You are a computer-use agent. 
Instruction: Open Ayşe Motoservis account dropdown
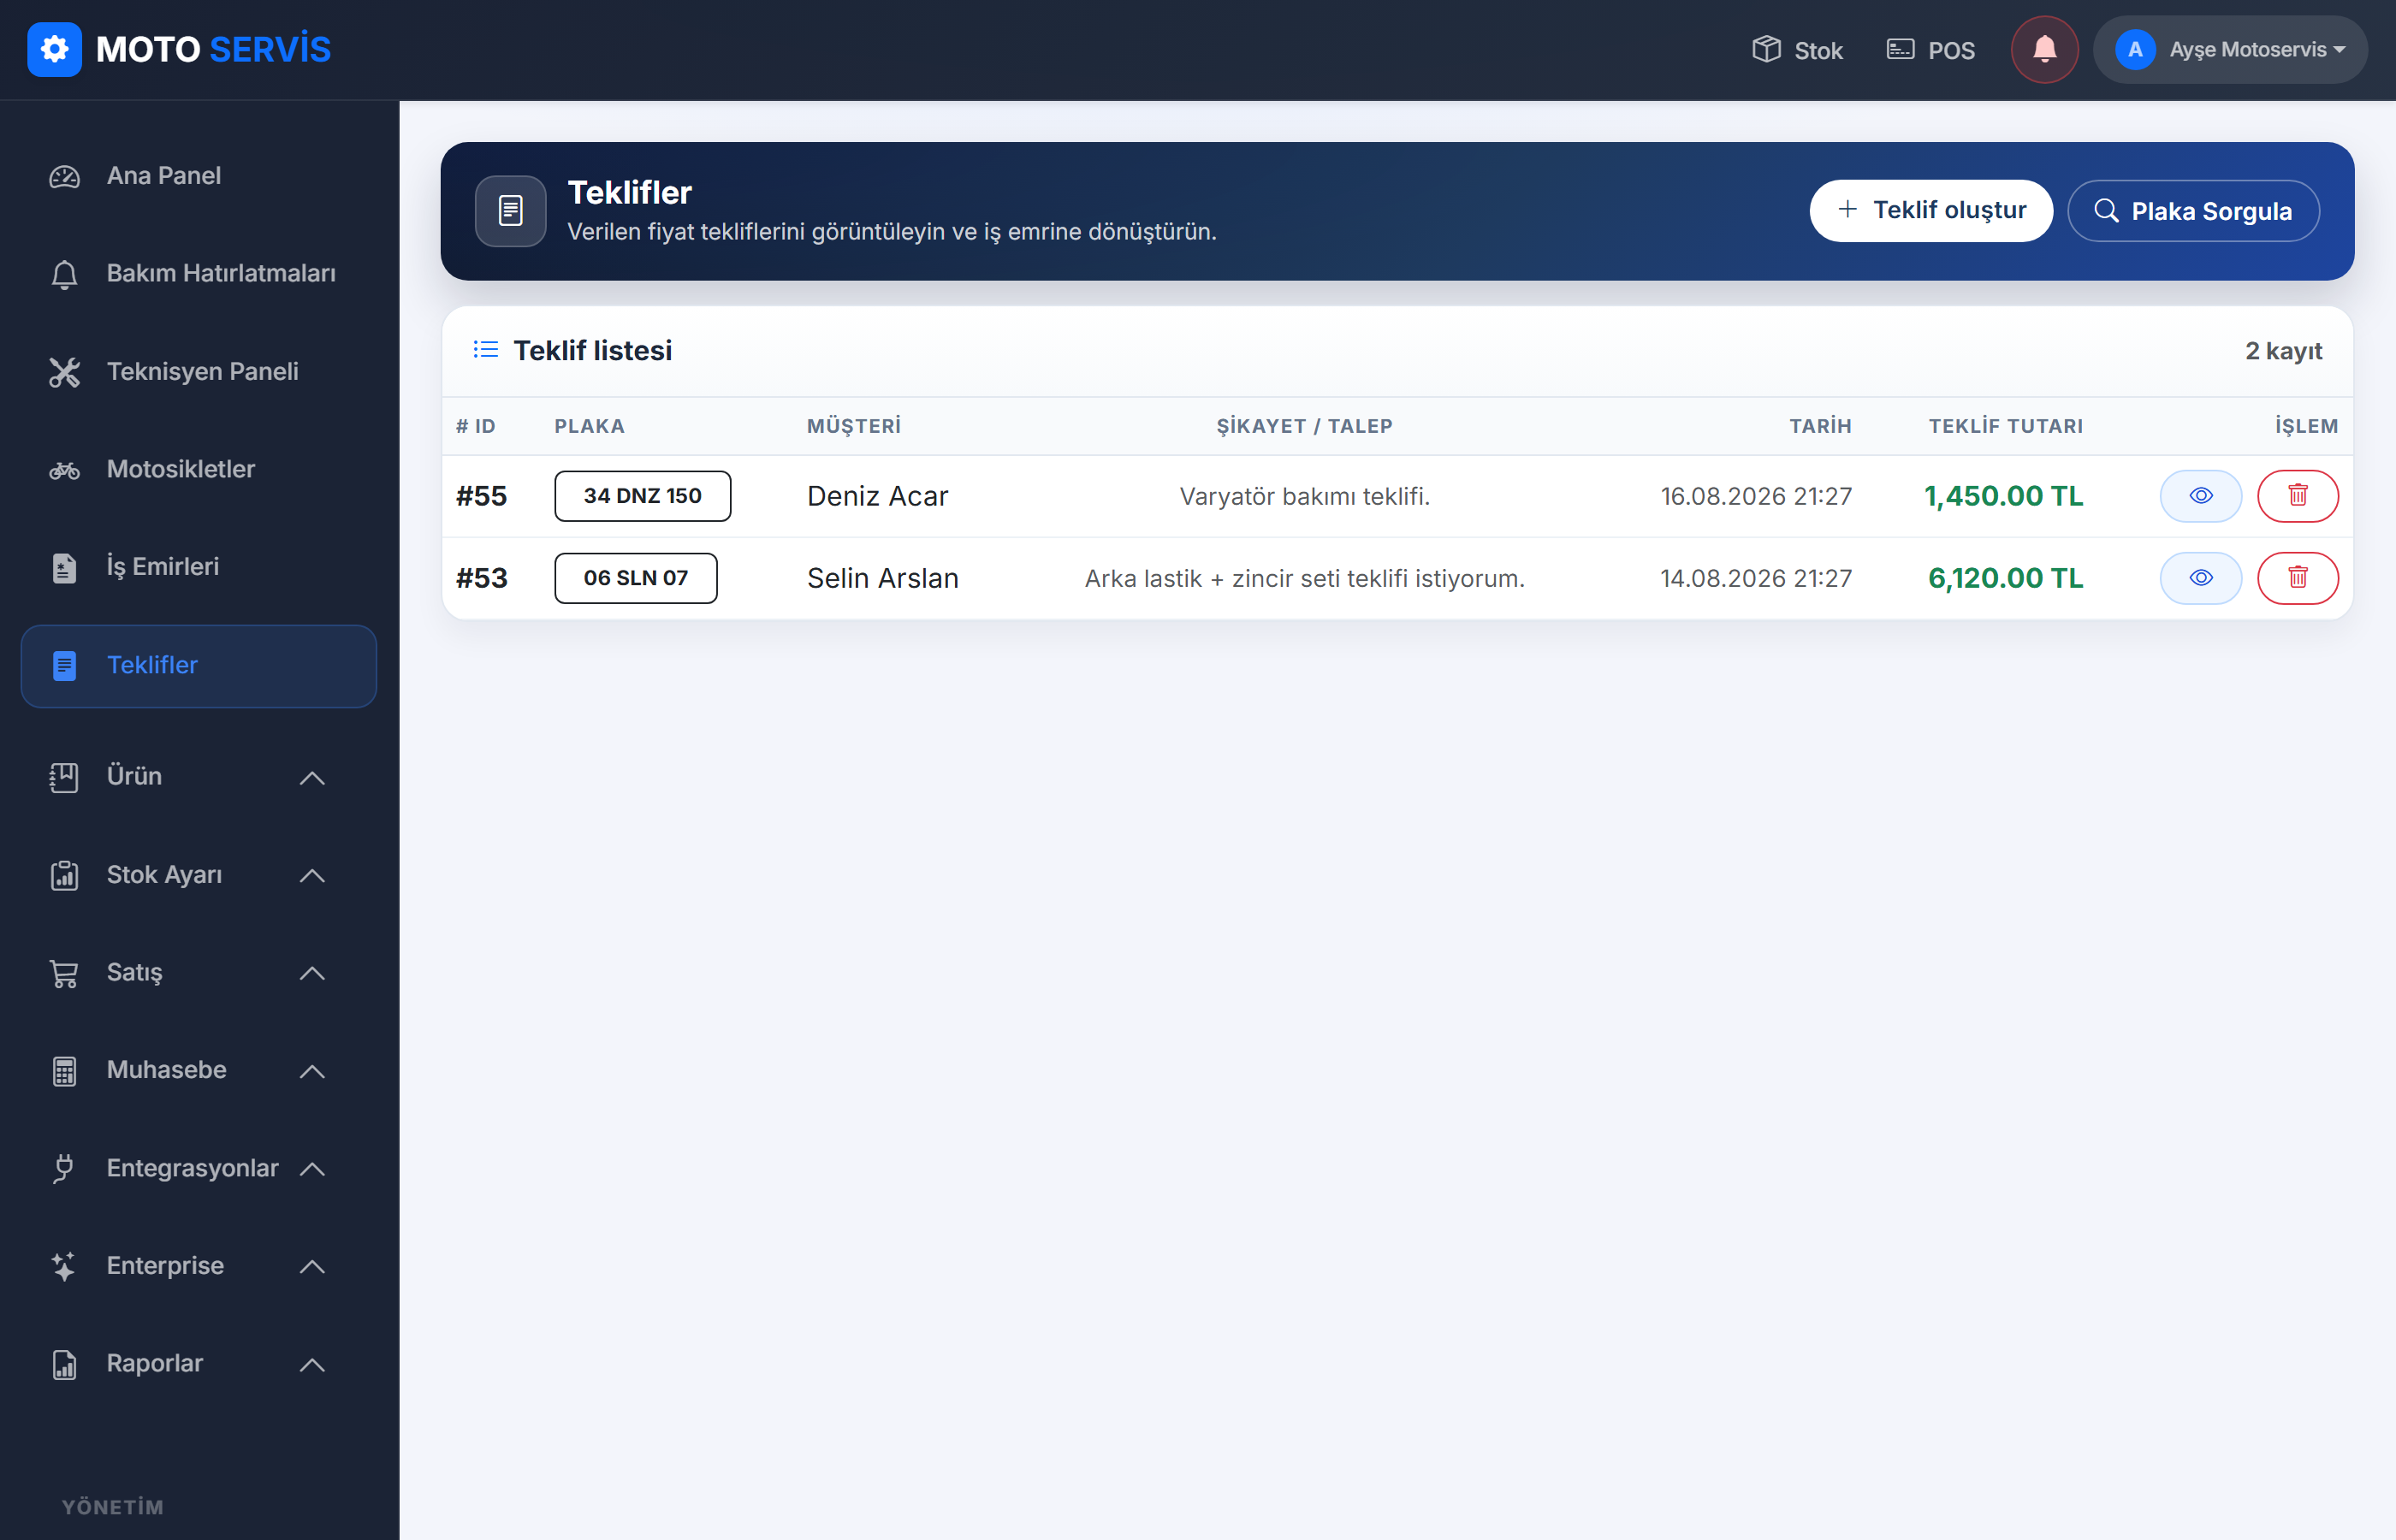pyautogui.click(x=2229, y=49)
